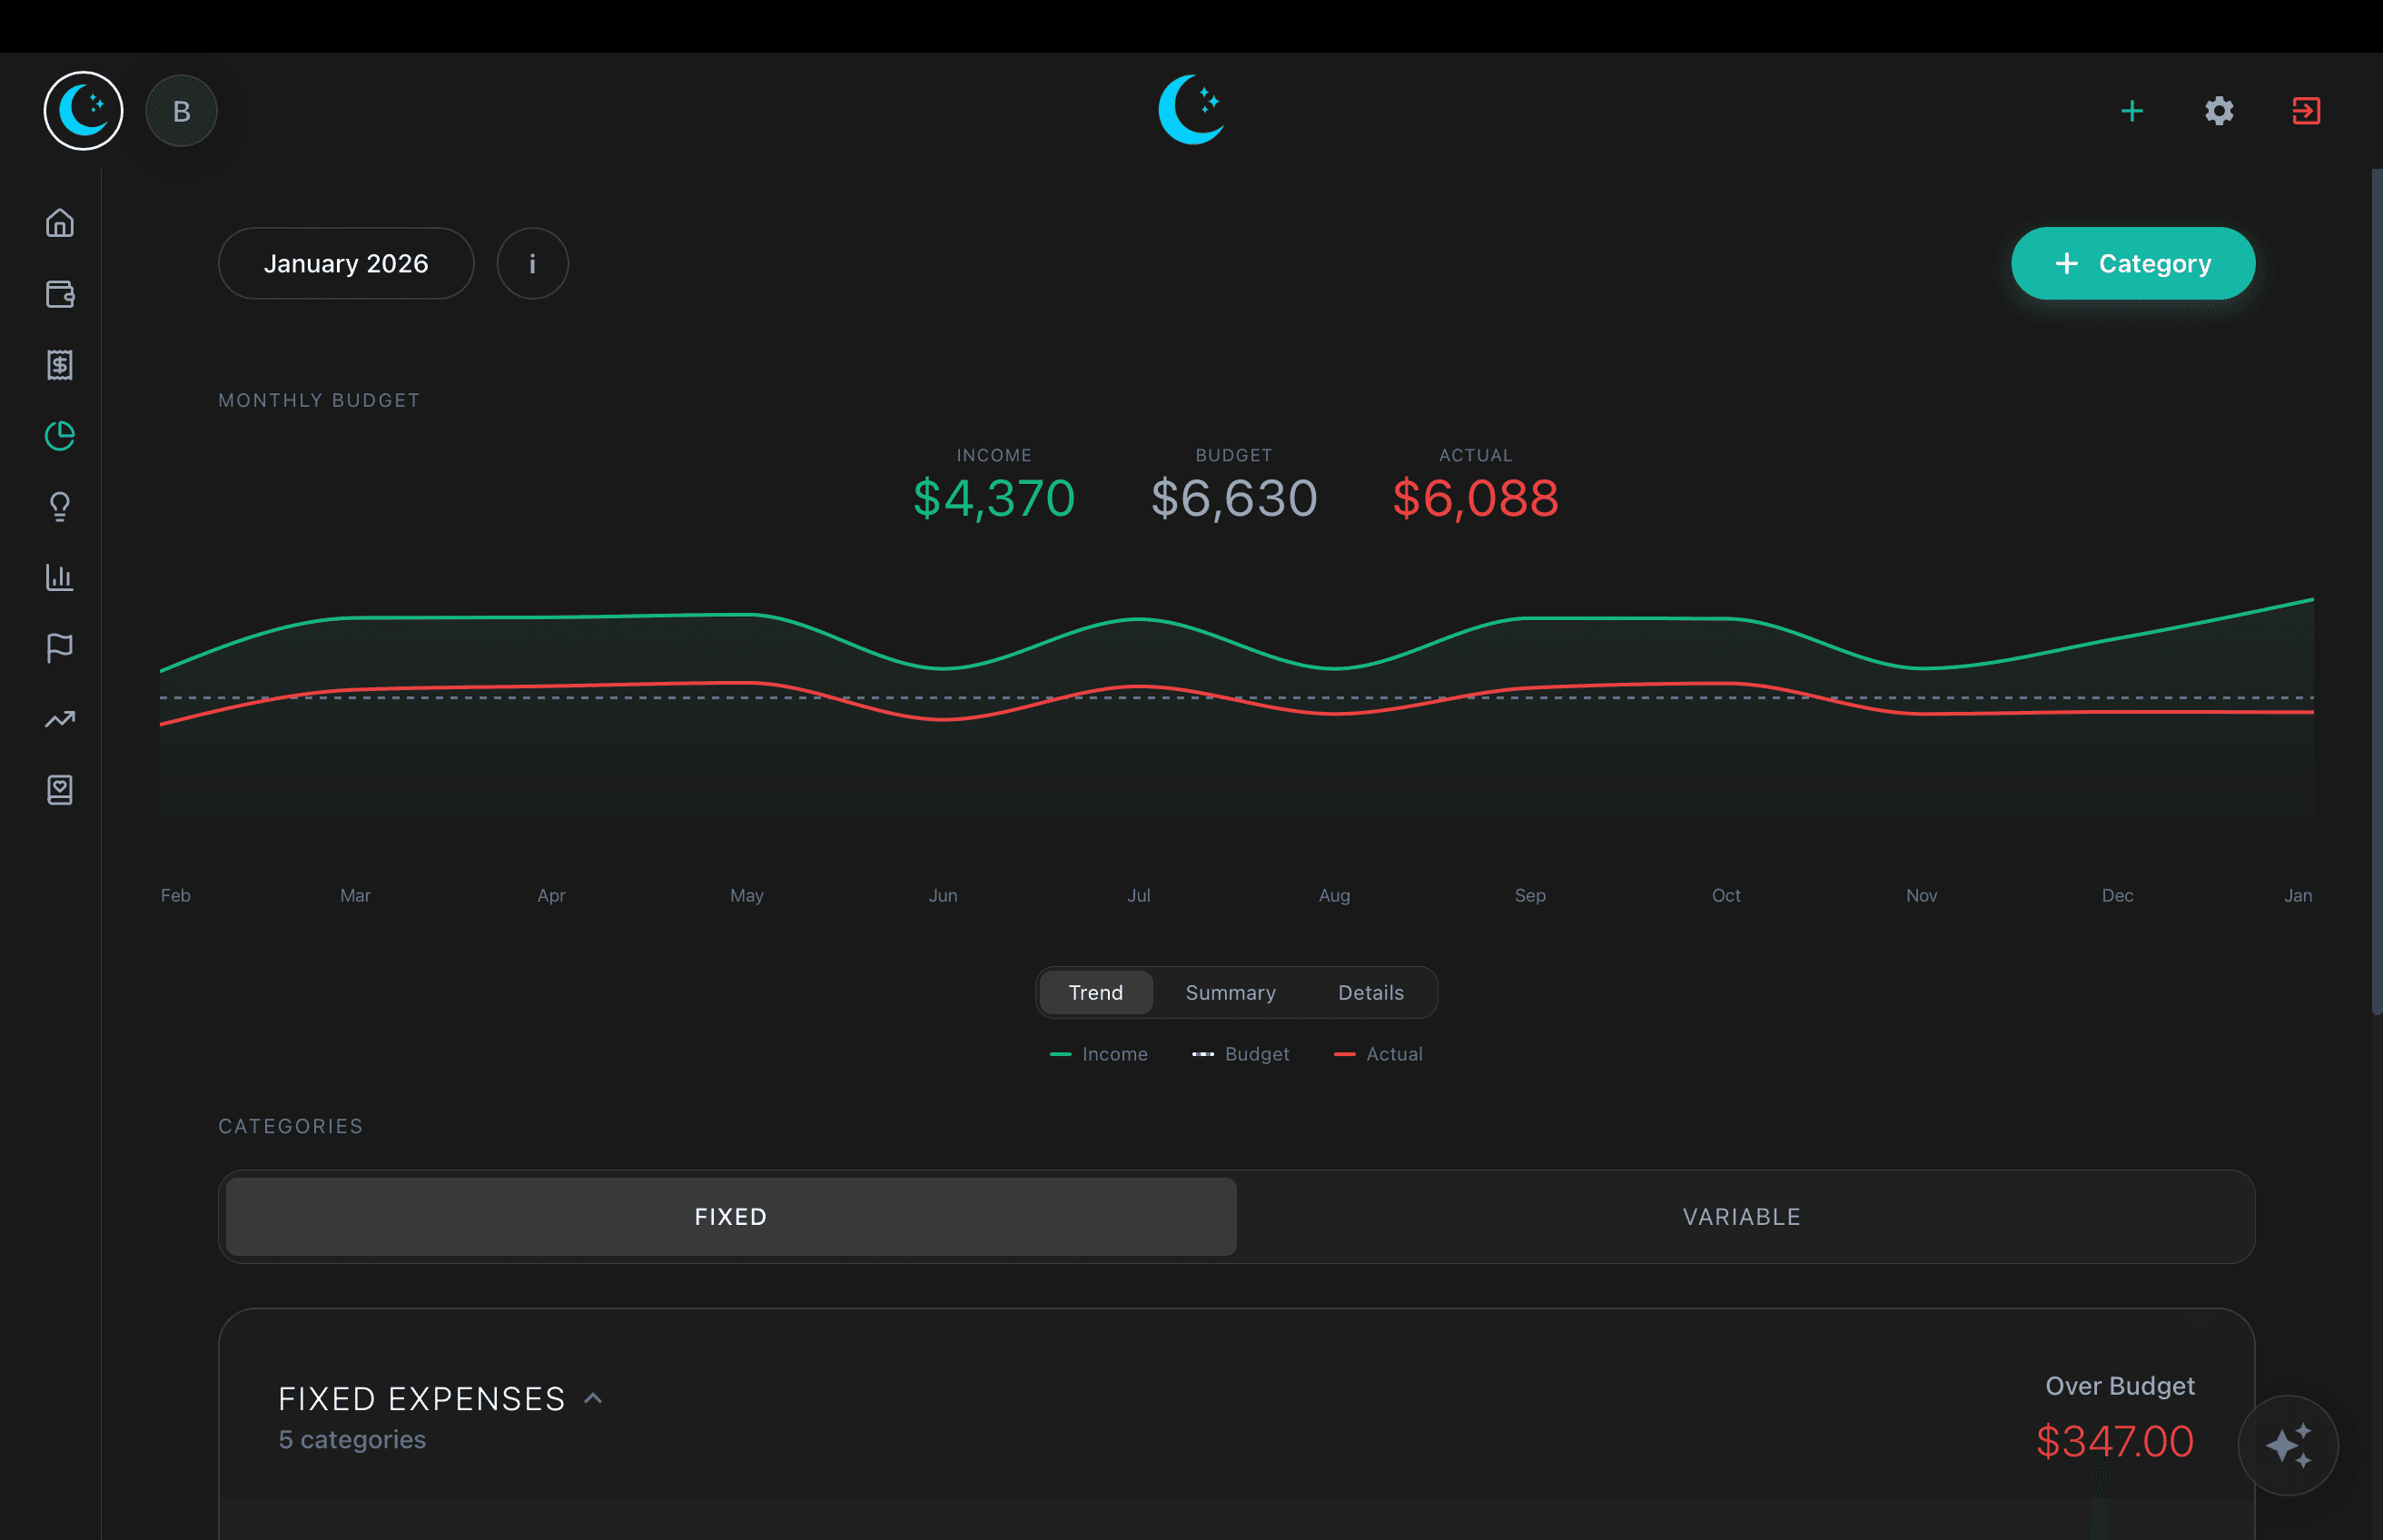Open the sparkle AI assistant button

(2288, 1445)
